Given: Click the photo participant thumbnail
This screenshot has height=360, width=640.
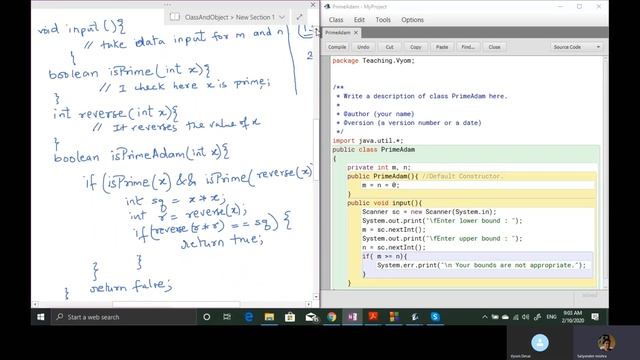Looking at the screenshot, I should pos(606,343).
